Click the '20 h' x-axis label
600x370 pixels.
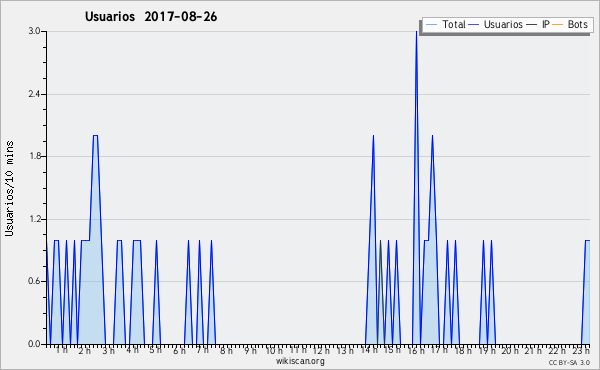point(510,350)
